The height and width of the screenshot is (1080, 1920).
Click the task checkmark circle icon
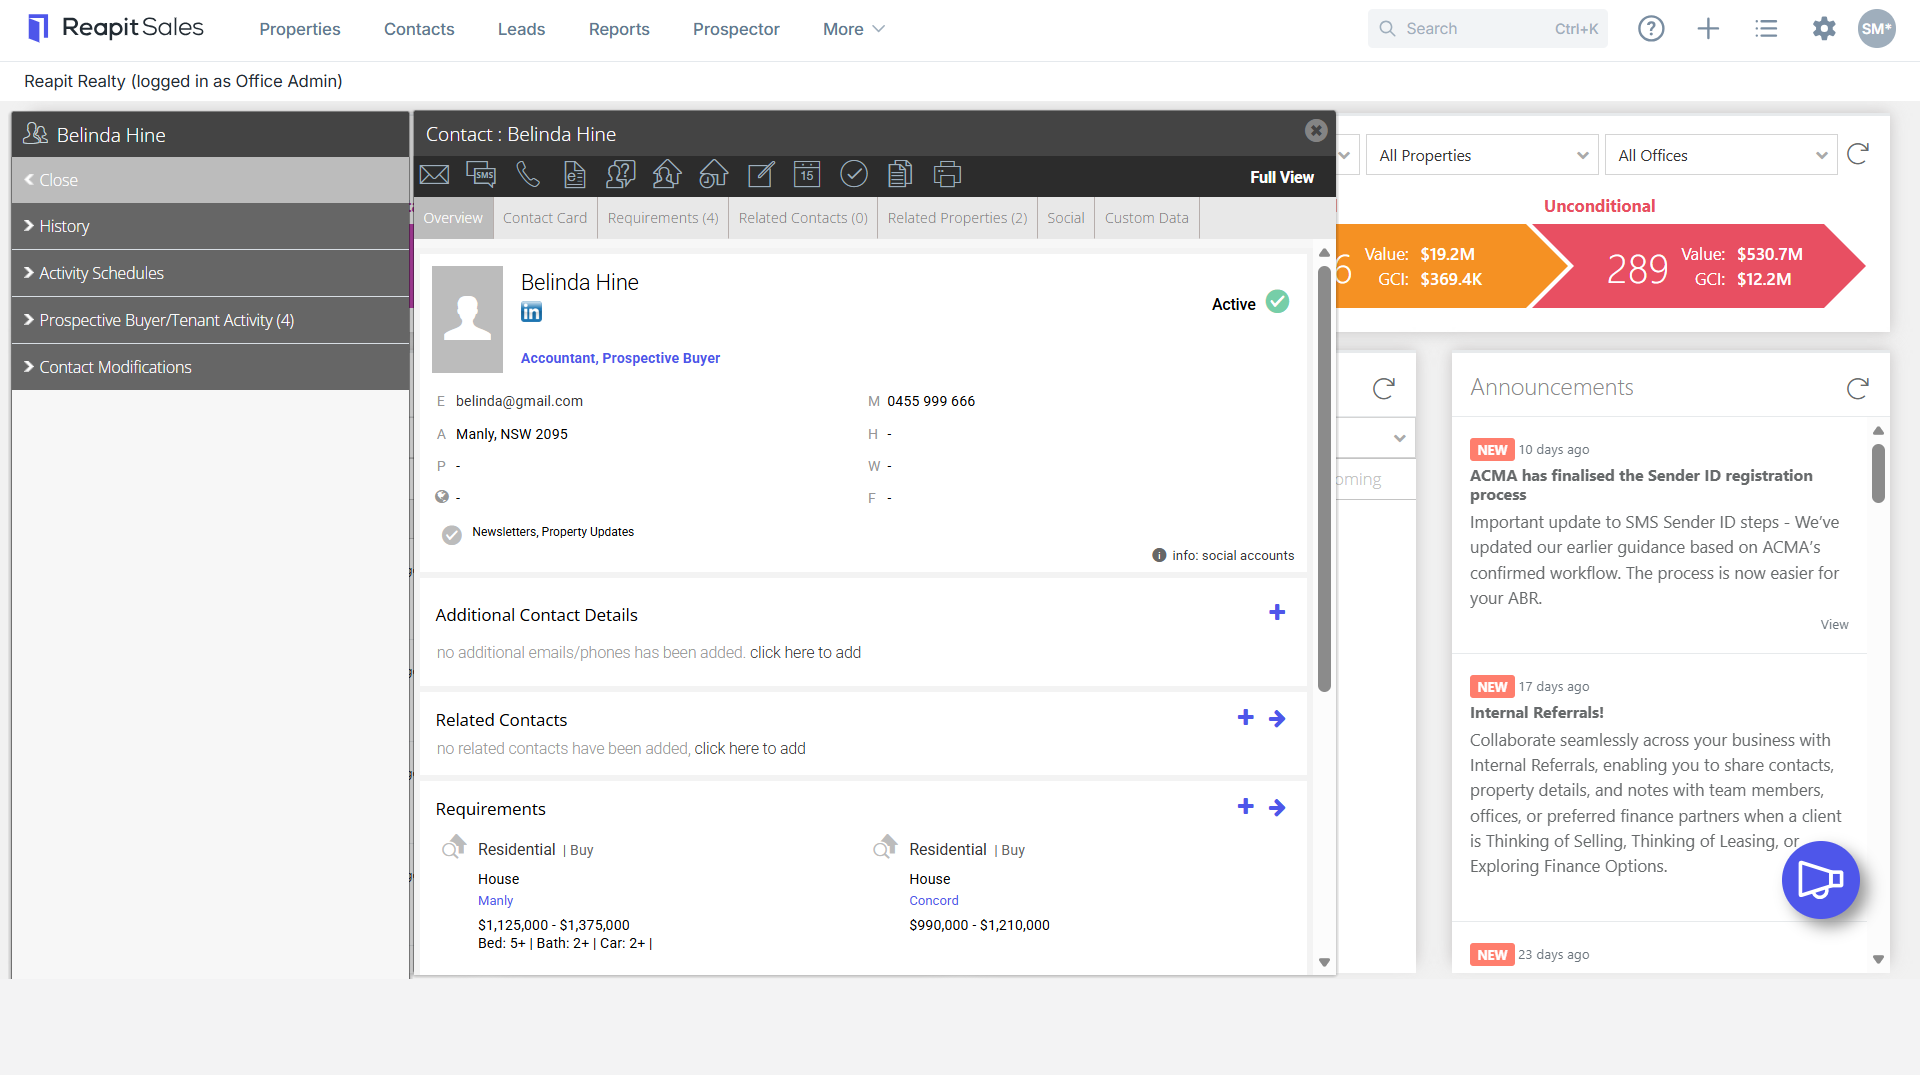(854, 175)
